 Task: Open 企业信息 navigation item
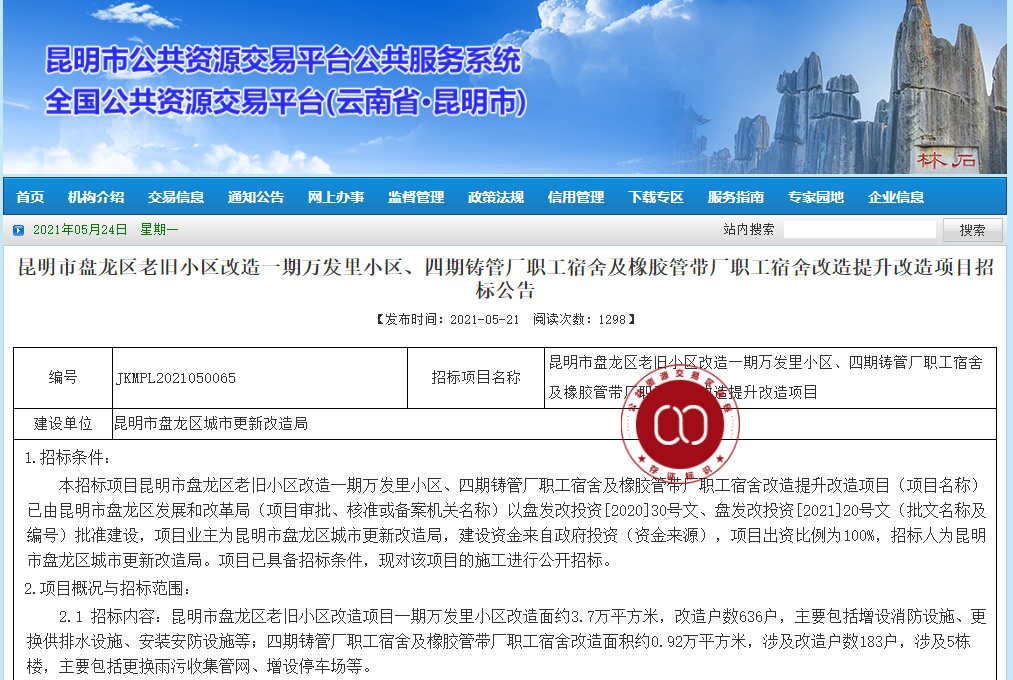click(896, 197)
